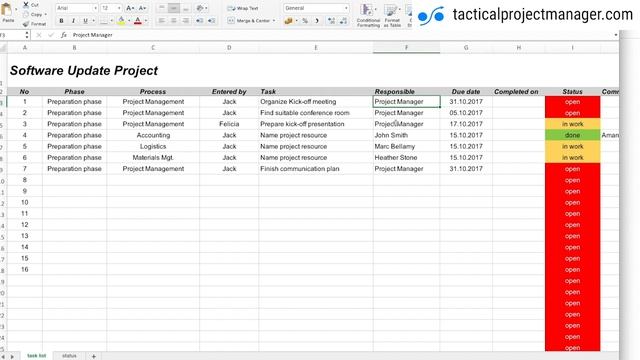Screen dimensions: 640x360
Task: Increase font size with the larger A icon
Action: click(x=130, y=8)
